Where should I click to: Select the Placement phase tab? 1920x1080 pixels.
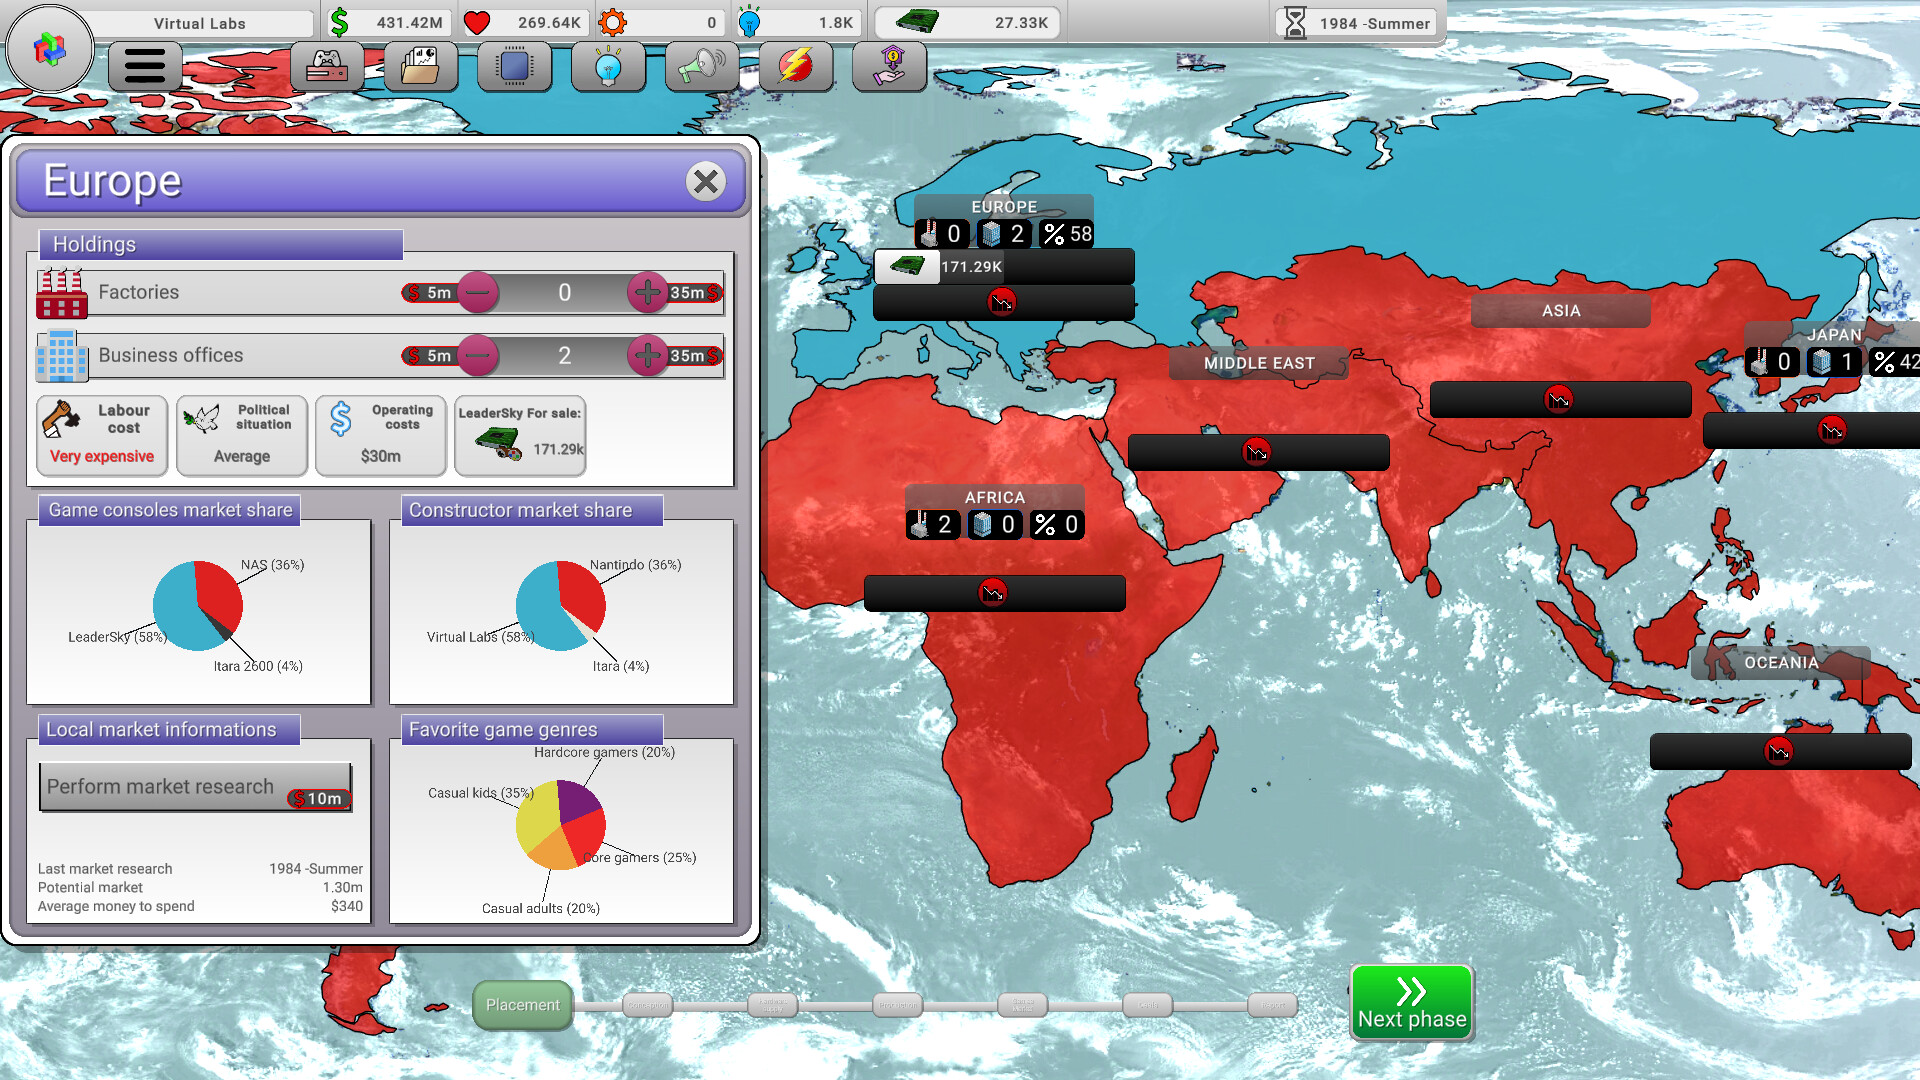[x=521, y=1004]
